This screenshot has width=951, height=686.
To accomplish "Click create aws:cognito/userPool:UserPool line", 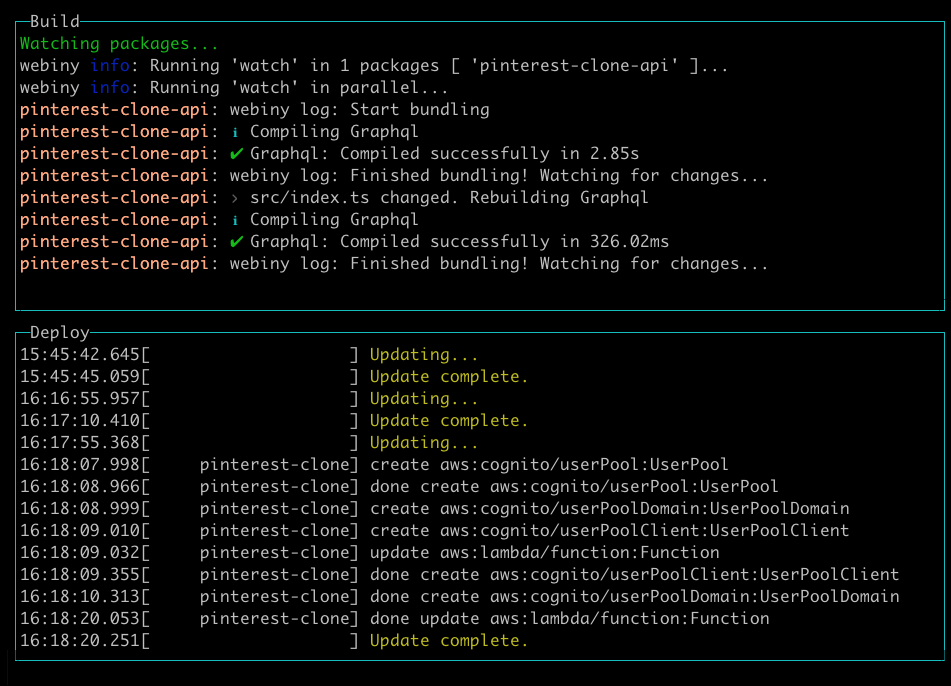I will point(374,465).
